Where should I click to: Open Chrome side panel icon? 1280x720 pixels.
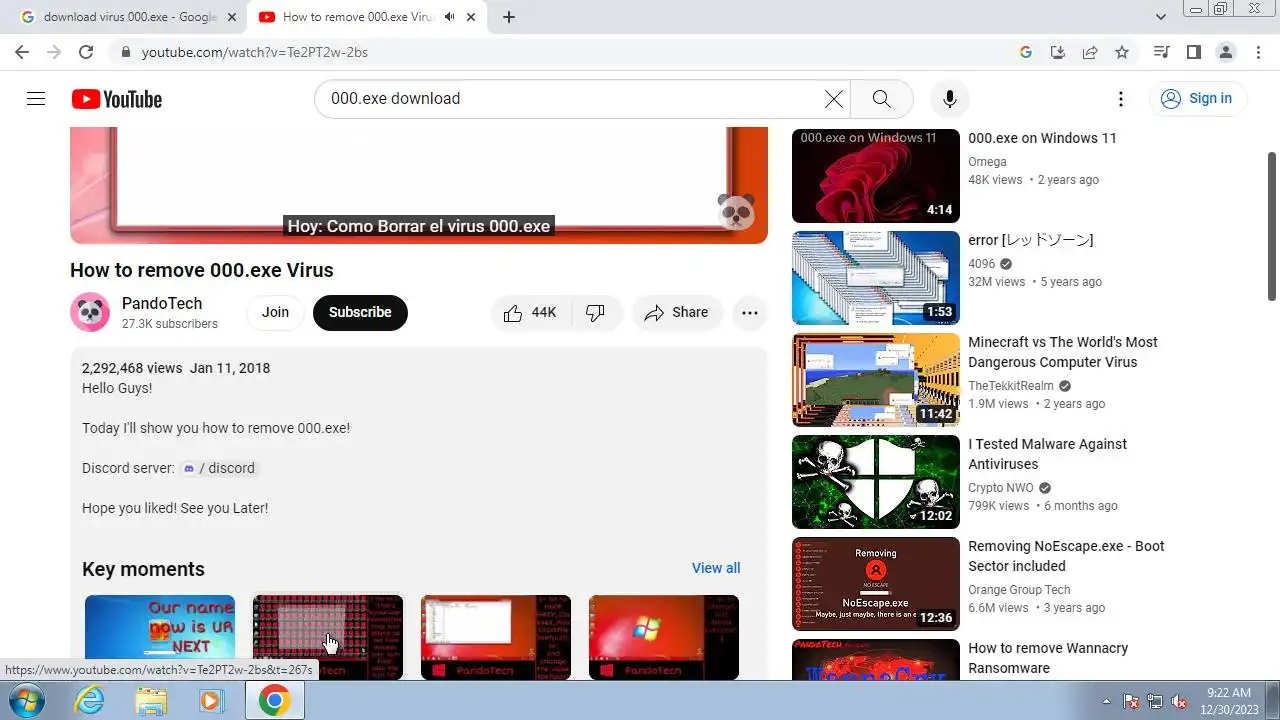[x=1193, y=52]
